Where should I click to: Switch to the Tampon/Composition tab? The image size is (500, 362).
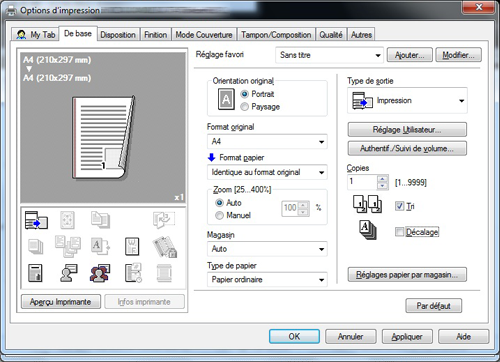coord(276,35)
